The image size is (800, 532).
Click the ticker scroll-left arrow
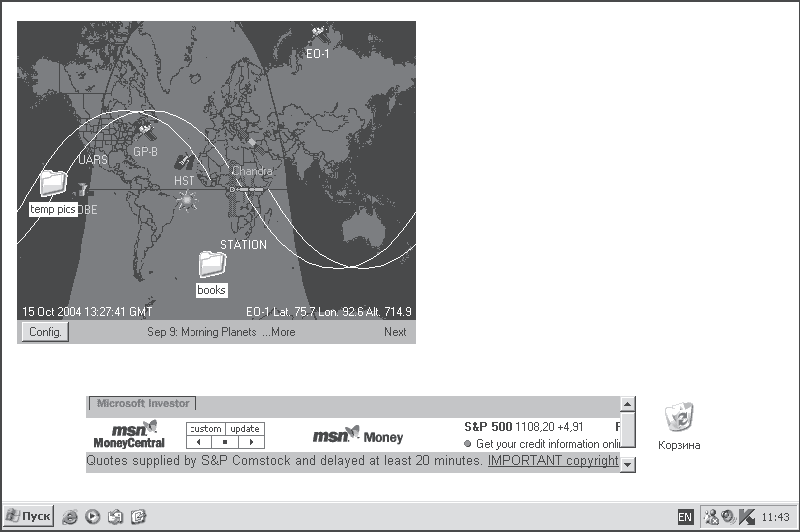199,442
